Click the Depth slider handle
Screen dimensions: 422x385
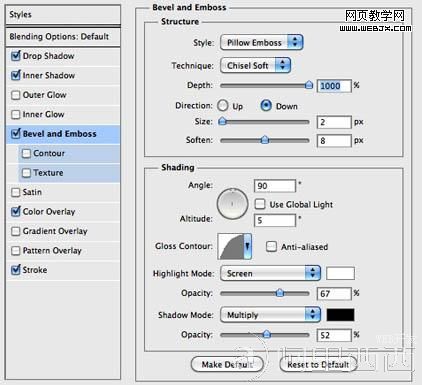click(309, 85)
